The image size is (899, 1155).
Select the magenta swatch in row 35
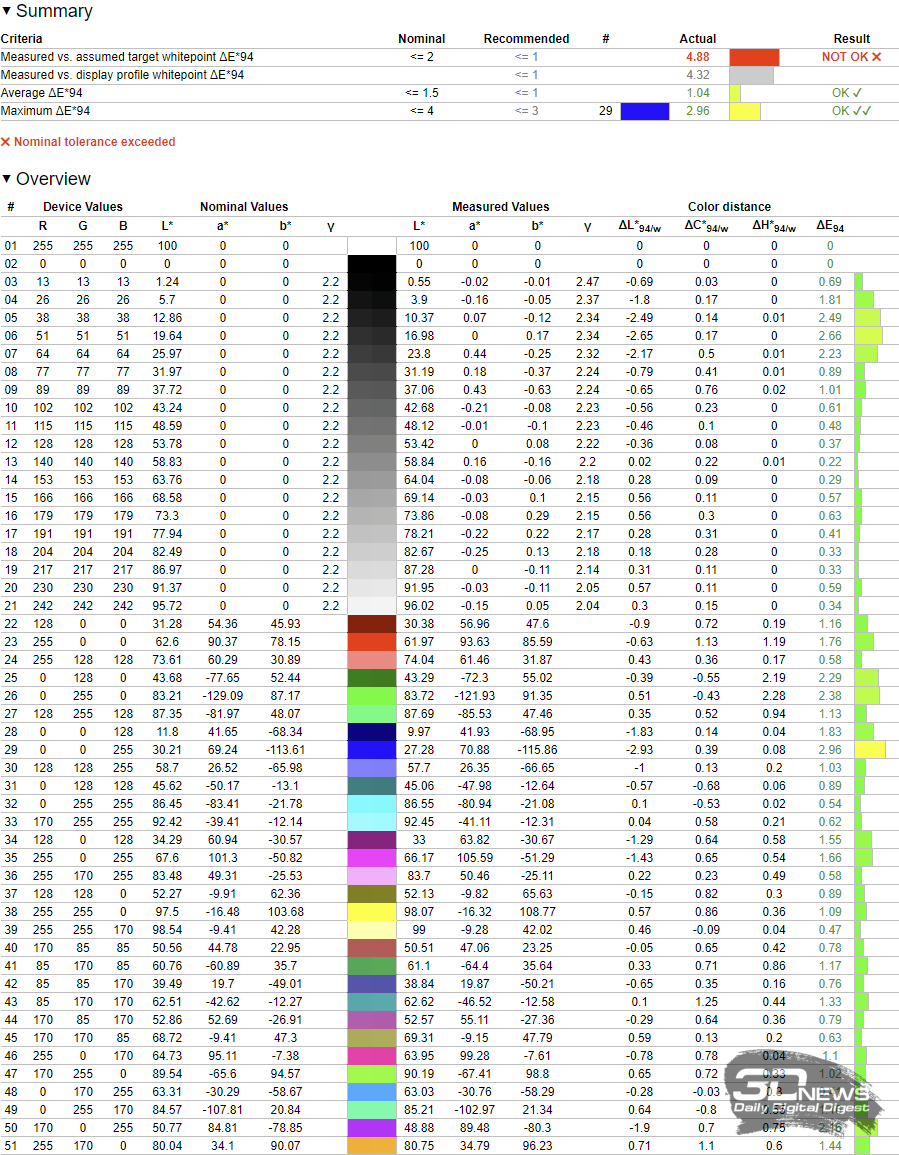[x=372, y=857]
